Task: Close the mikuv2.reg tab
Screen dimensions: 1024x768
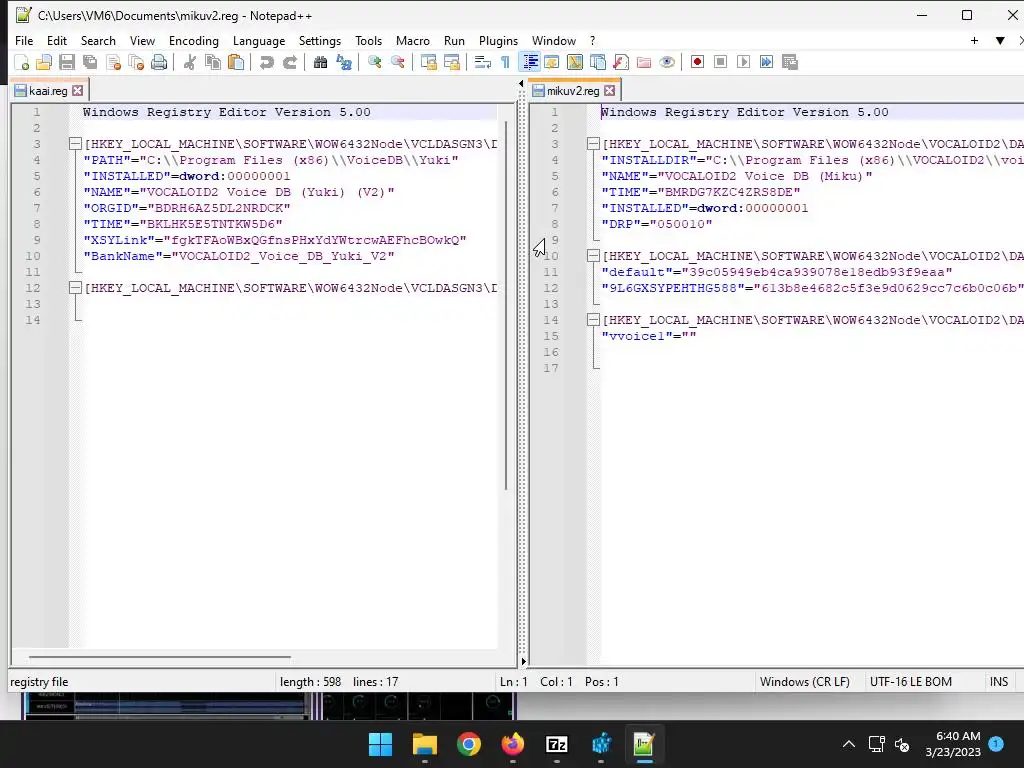Action: (609, 91)
